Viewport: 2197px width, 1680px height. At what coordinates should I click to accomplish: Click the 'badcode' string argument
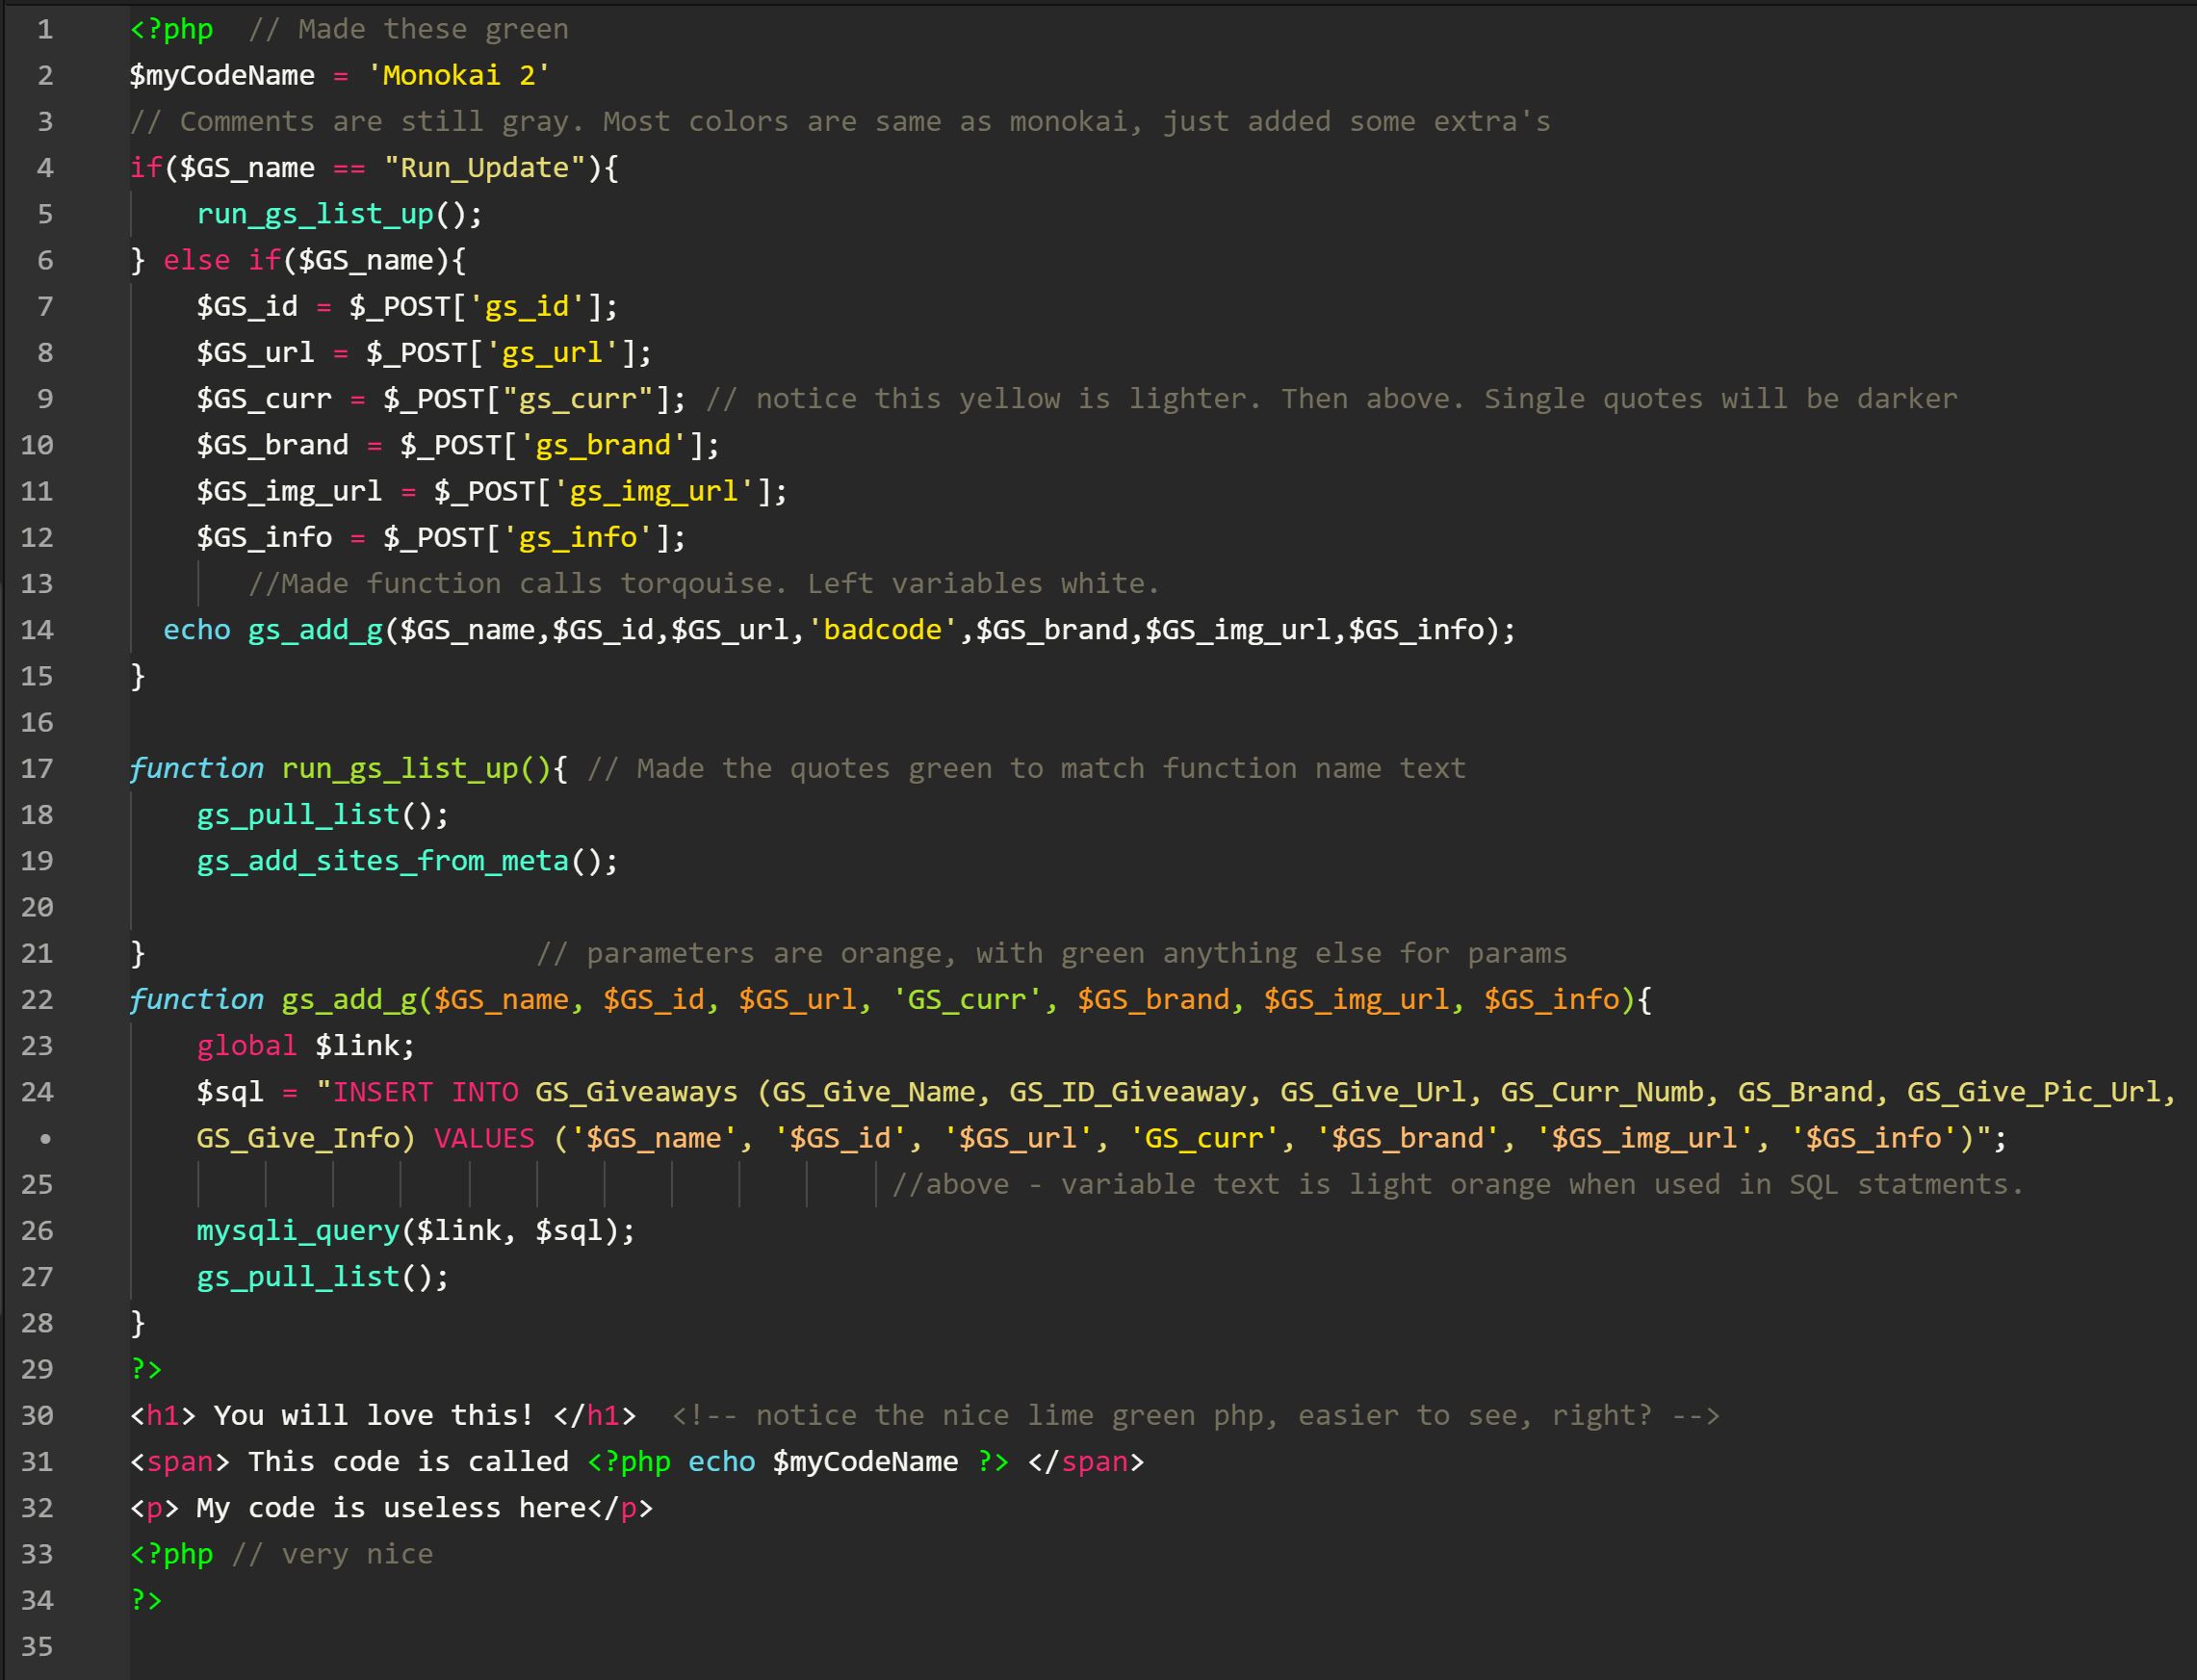[882, 629]
